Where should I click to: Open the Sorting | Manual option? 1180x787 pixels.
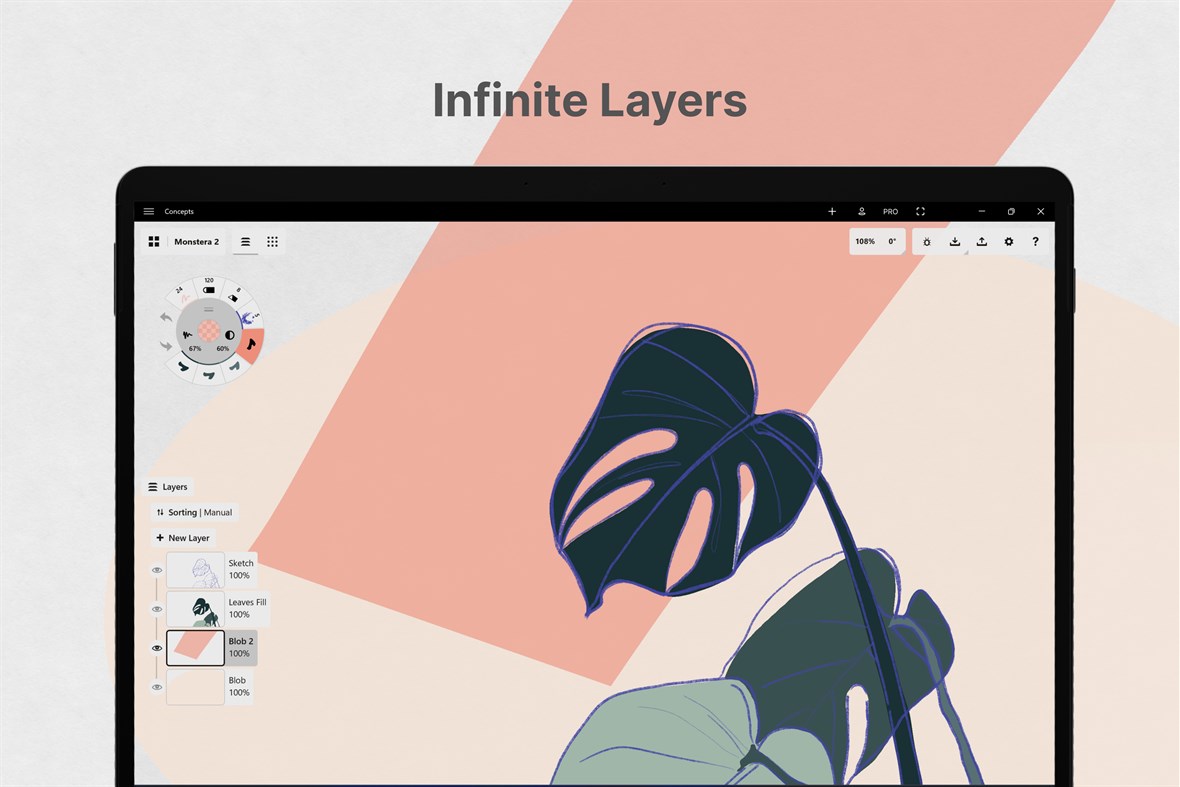(x=194, y=512)
